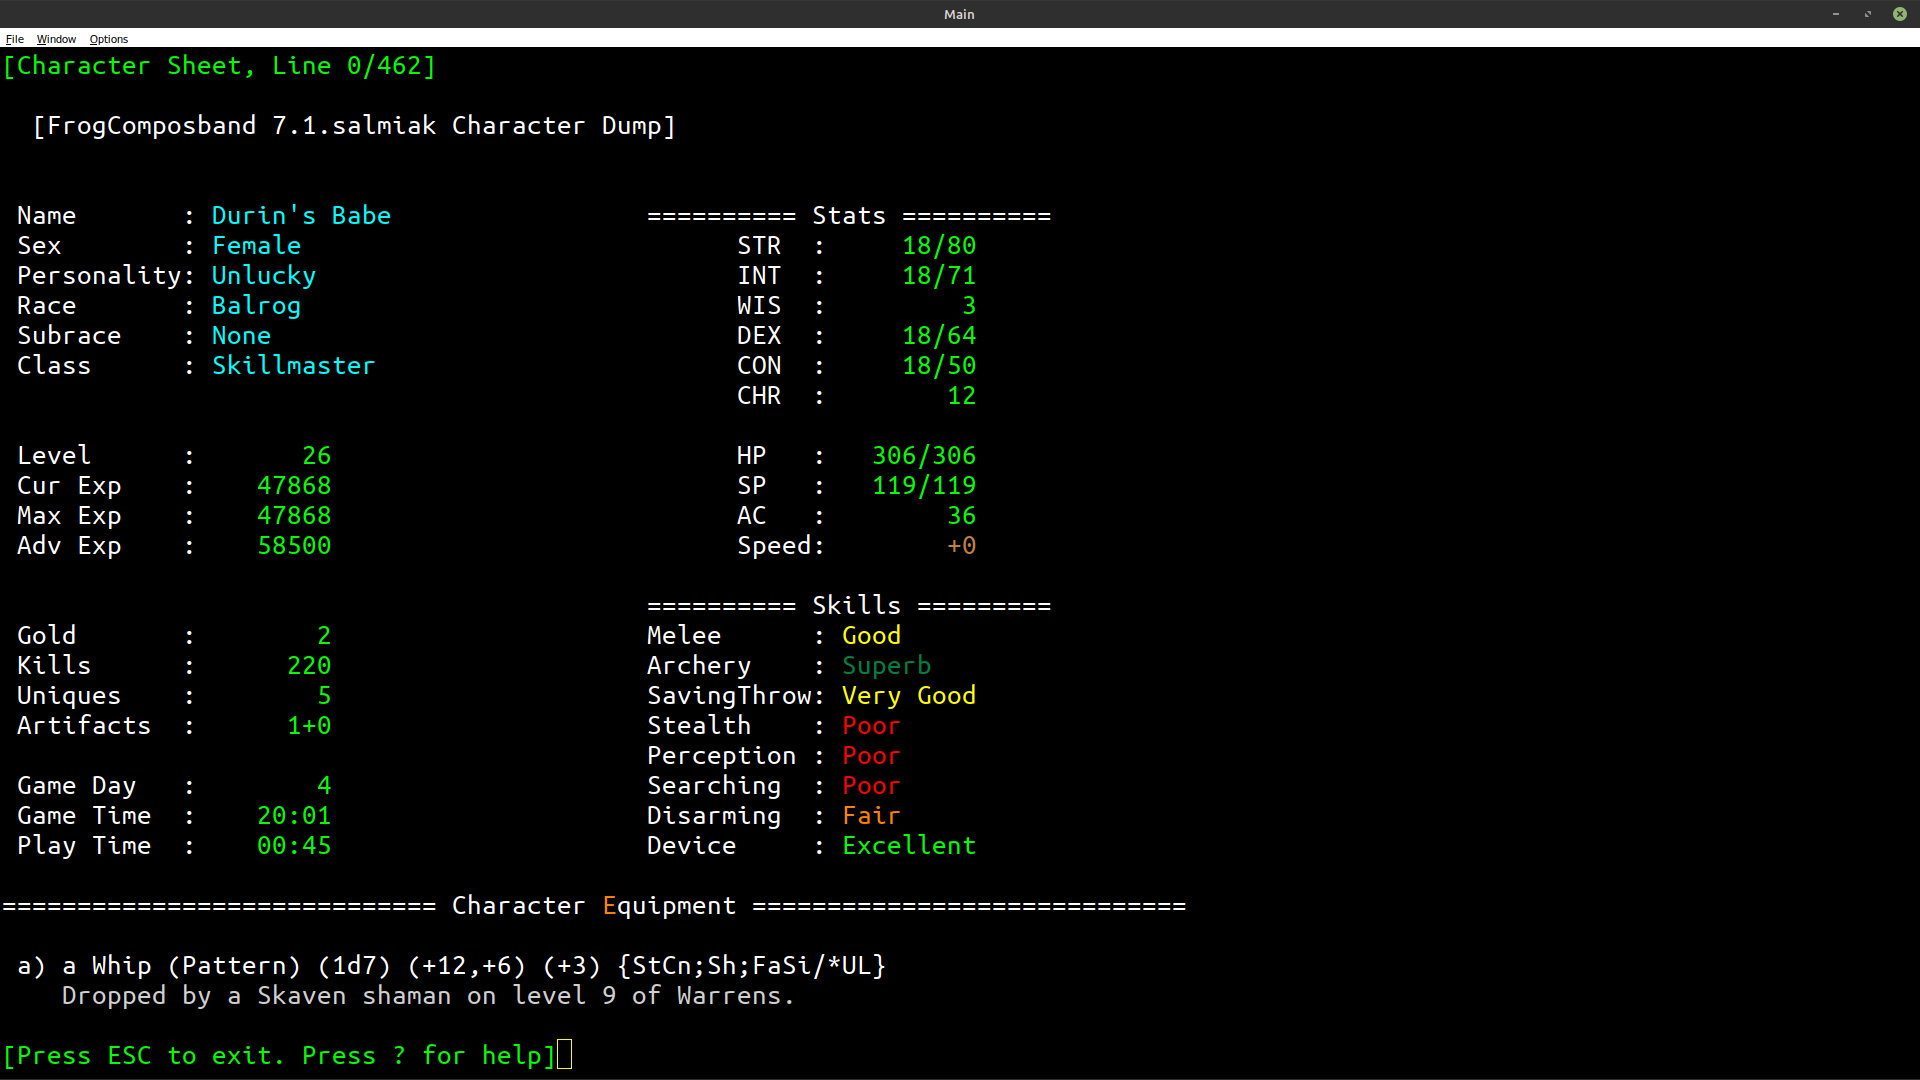Screen dimensions: 1920x1080
Task: Click the window restore button
Action: [1867, 14]
